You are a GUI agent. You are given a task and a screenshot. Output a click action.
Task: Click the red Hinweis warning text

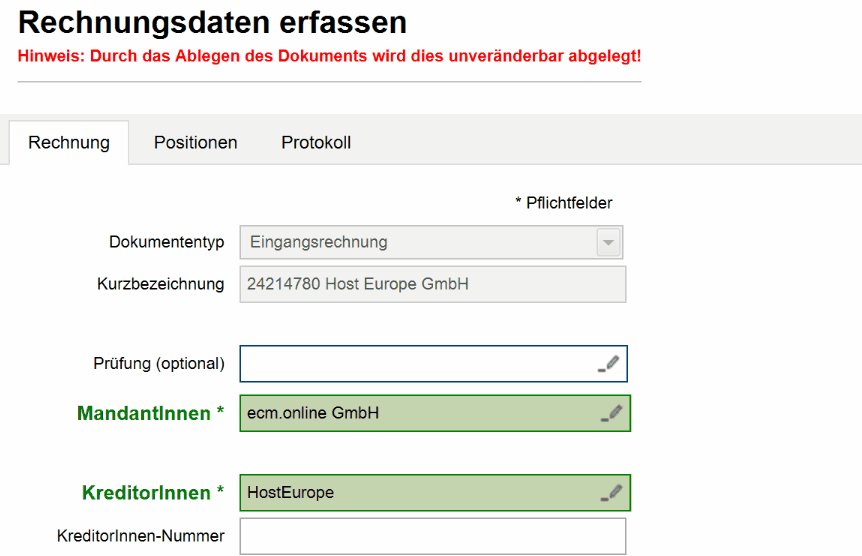click(x=329, y=56)
